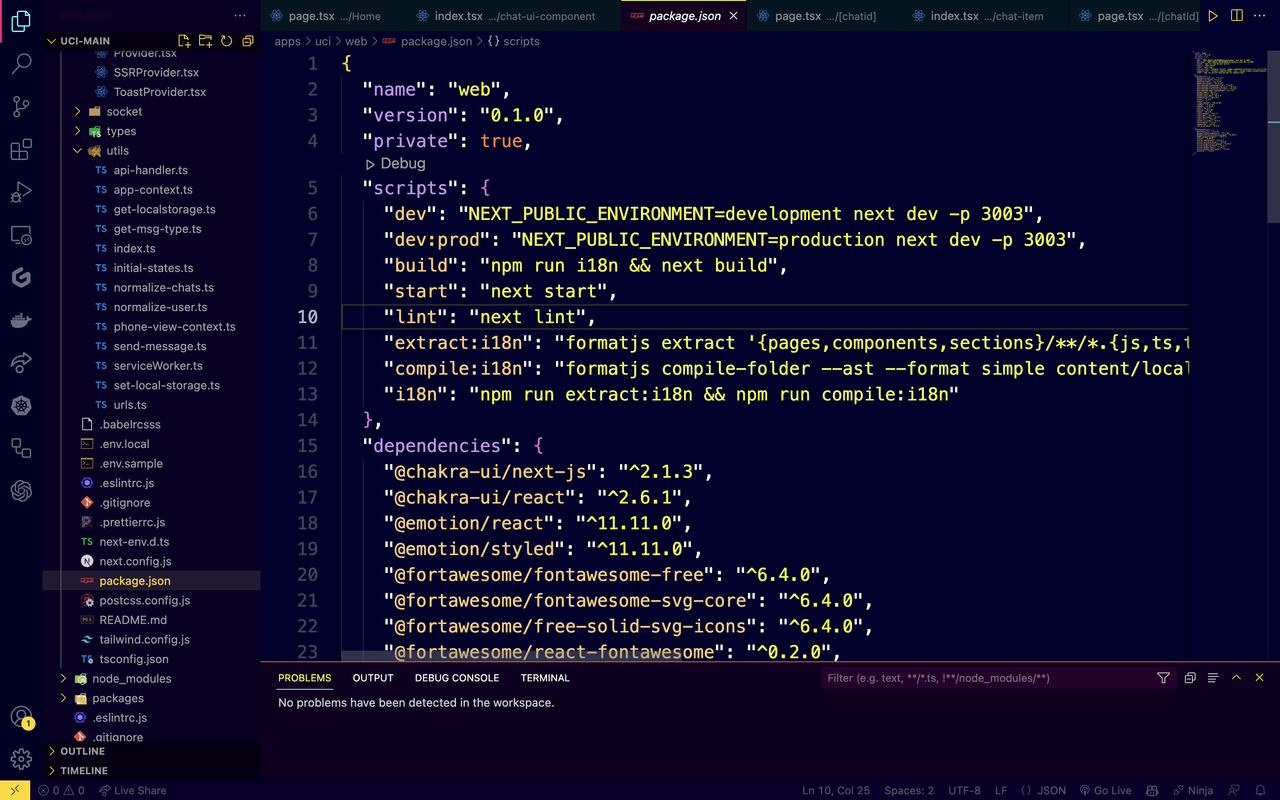Select the DEBUG CONSOLE panel tab
Image resolution: width=1280 pixels, height=800 pixels.
457,678
